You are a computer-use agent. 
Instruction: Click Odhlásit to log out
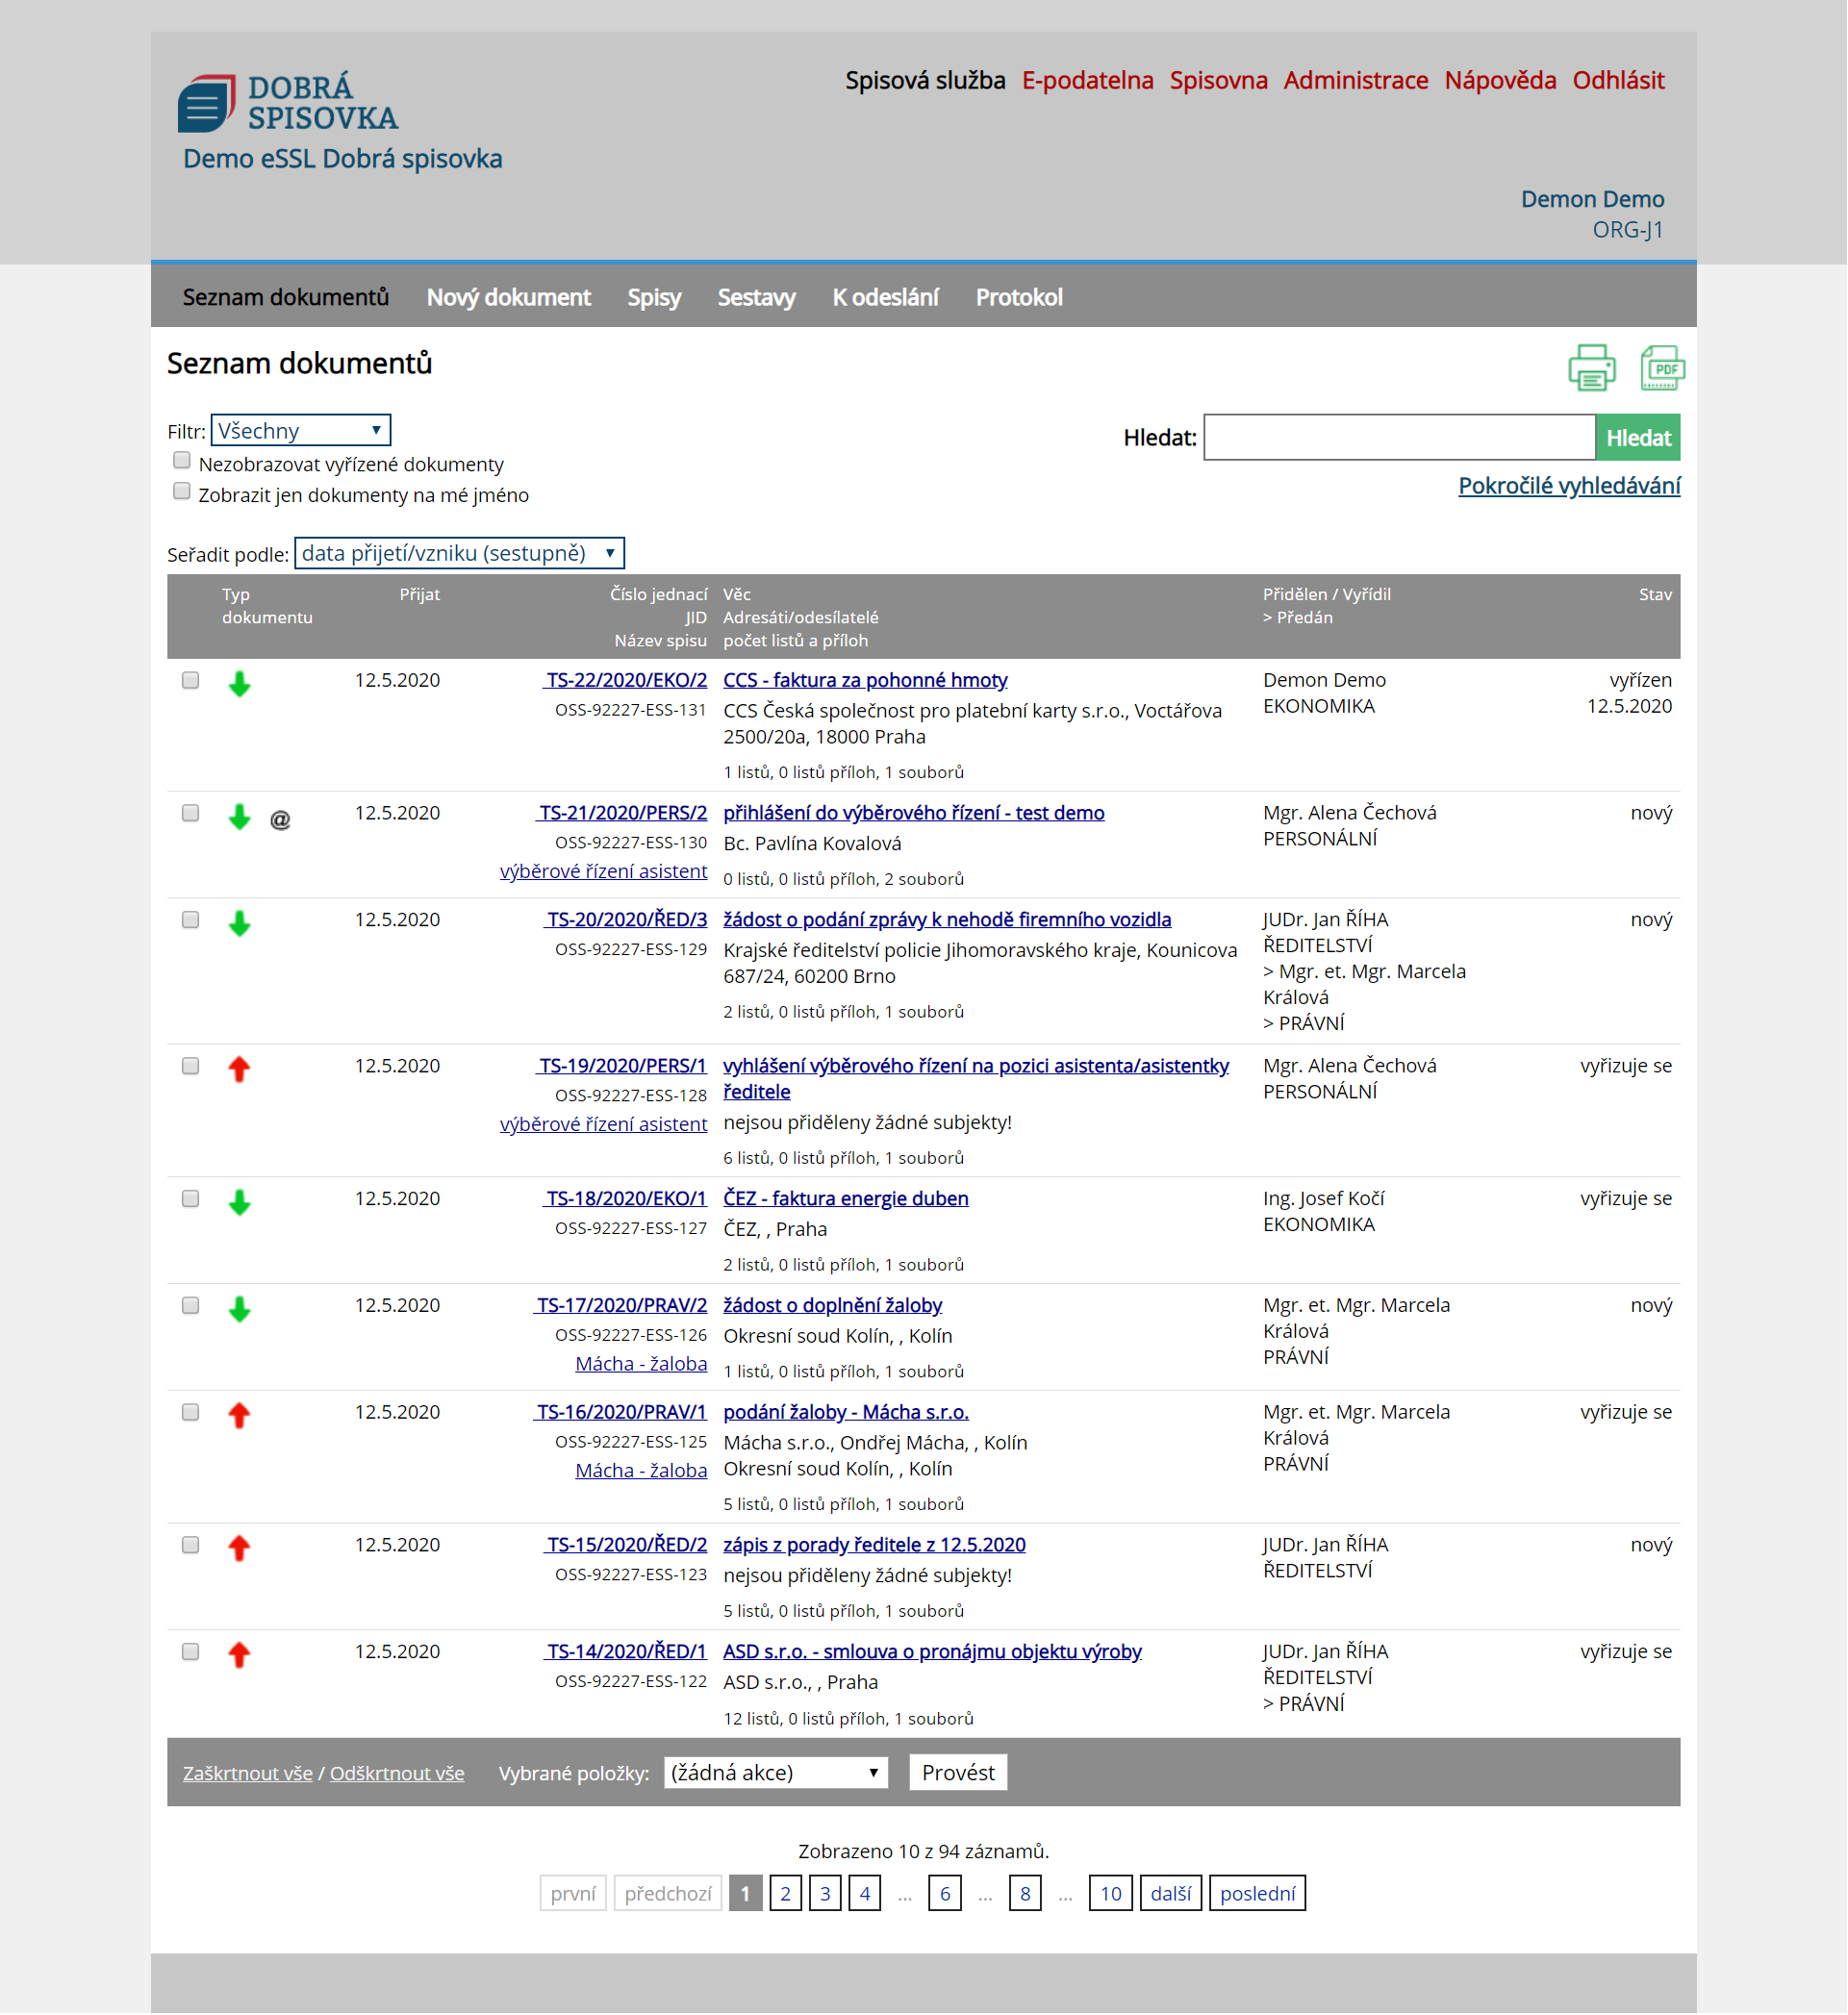1619,81
